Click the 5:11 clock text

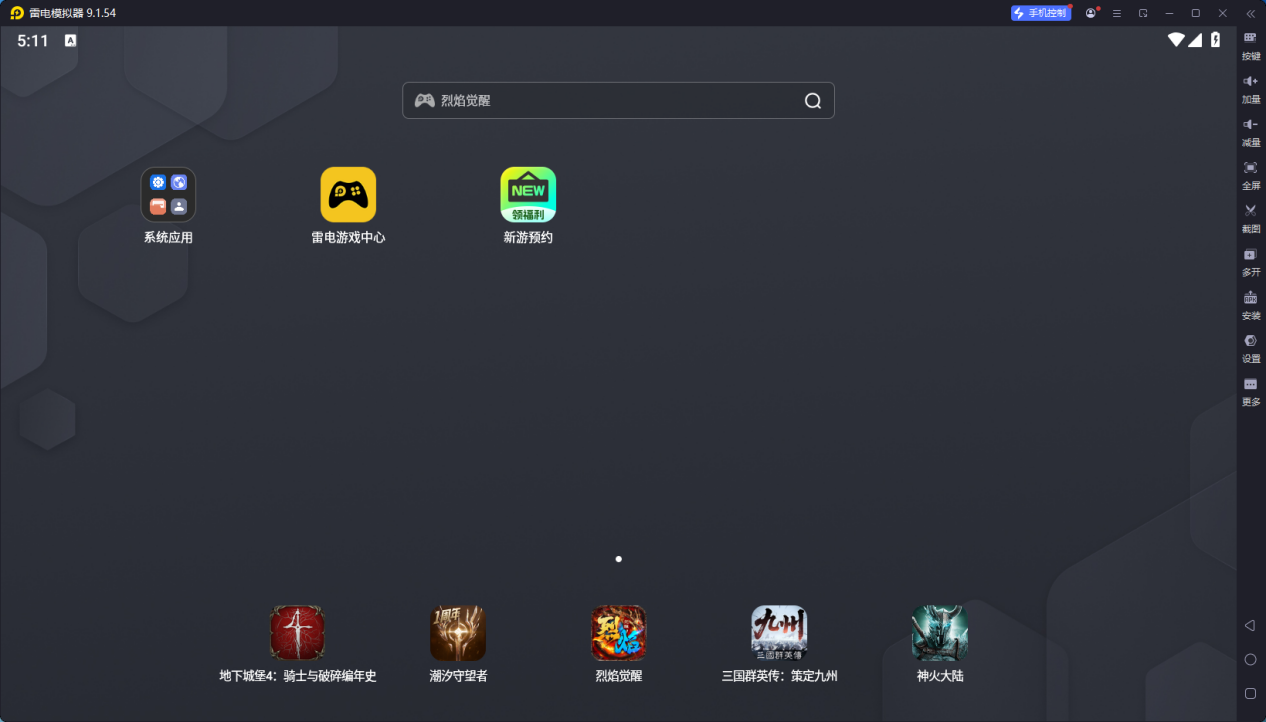point(33,41)
